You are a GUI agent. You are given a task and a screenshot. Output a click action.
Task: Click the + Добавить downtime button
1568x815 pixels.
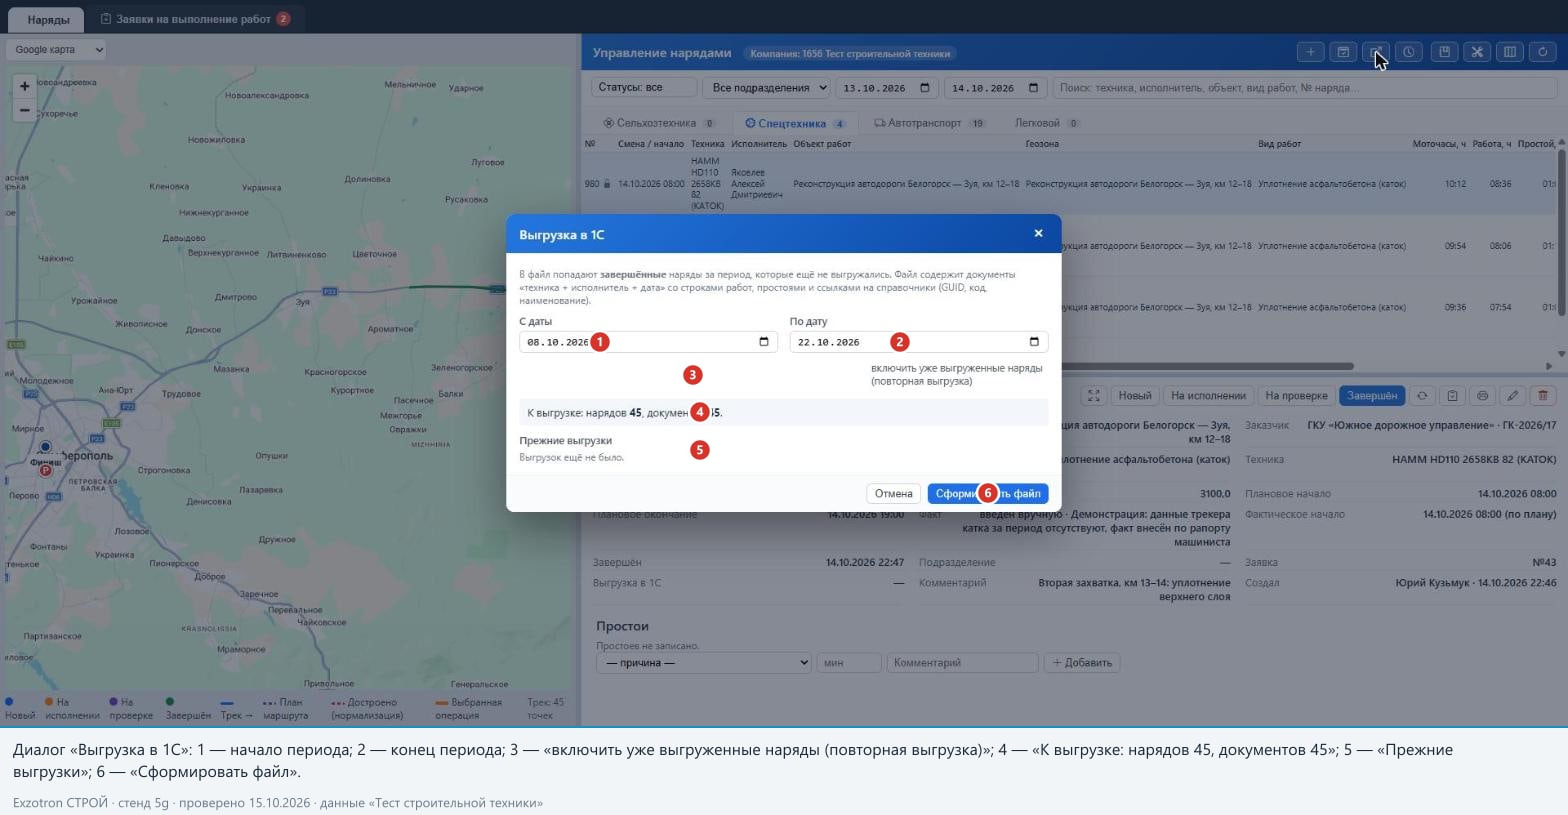(1082, 662)
